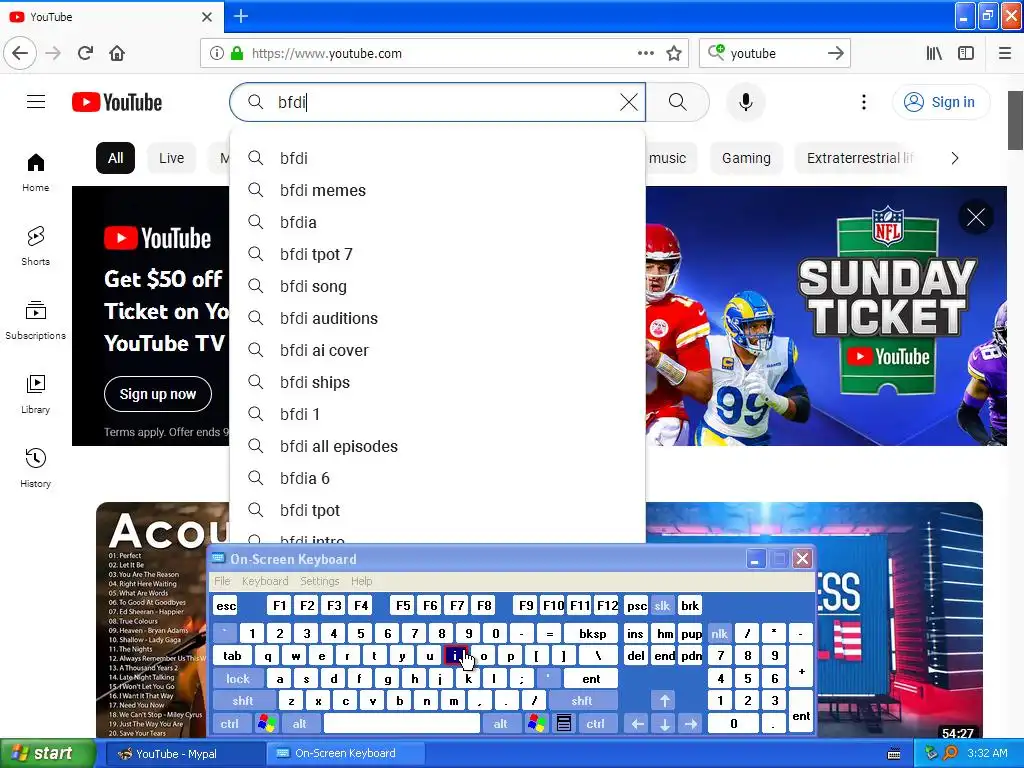Open Subscriptions in the sidebar

point(35,320)
